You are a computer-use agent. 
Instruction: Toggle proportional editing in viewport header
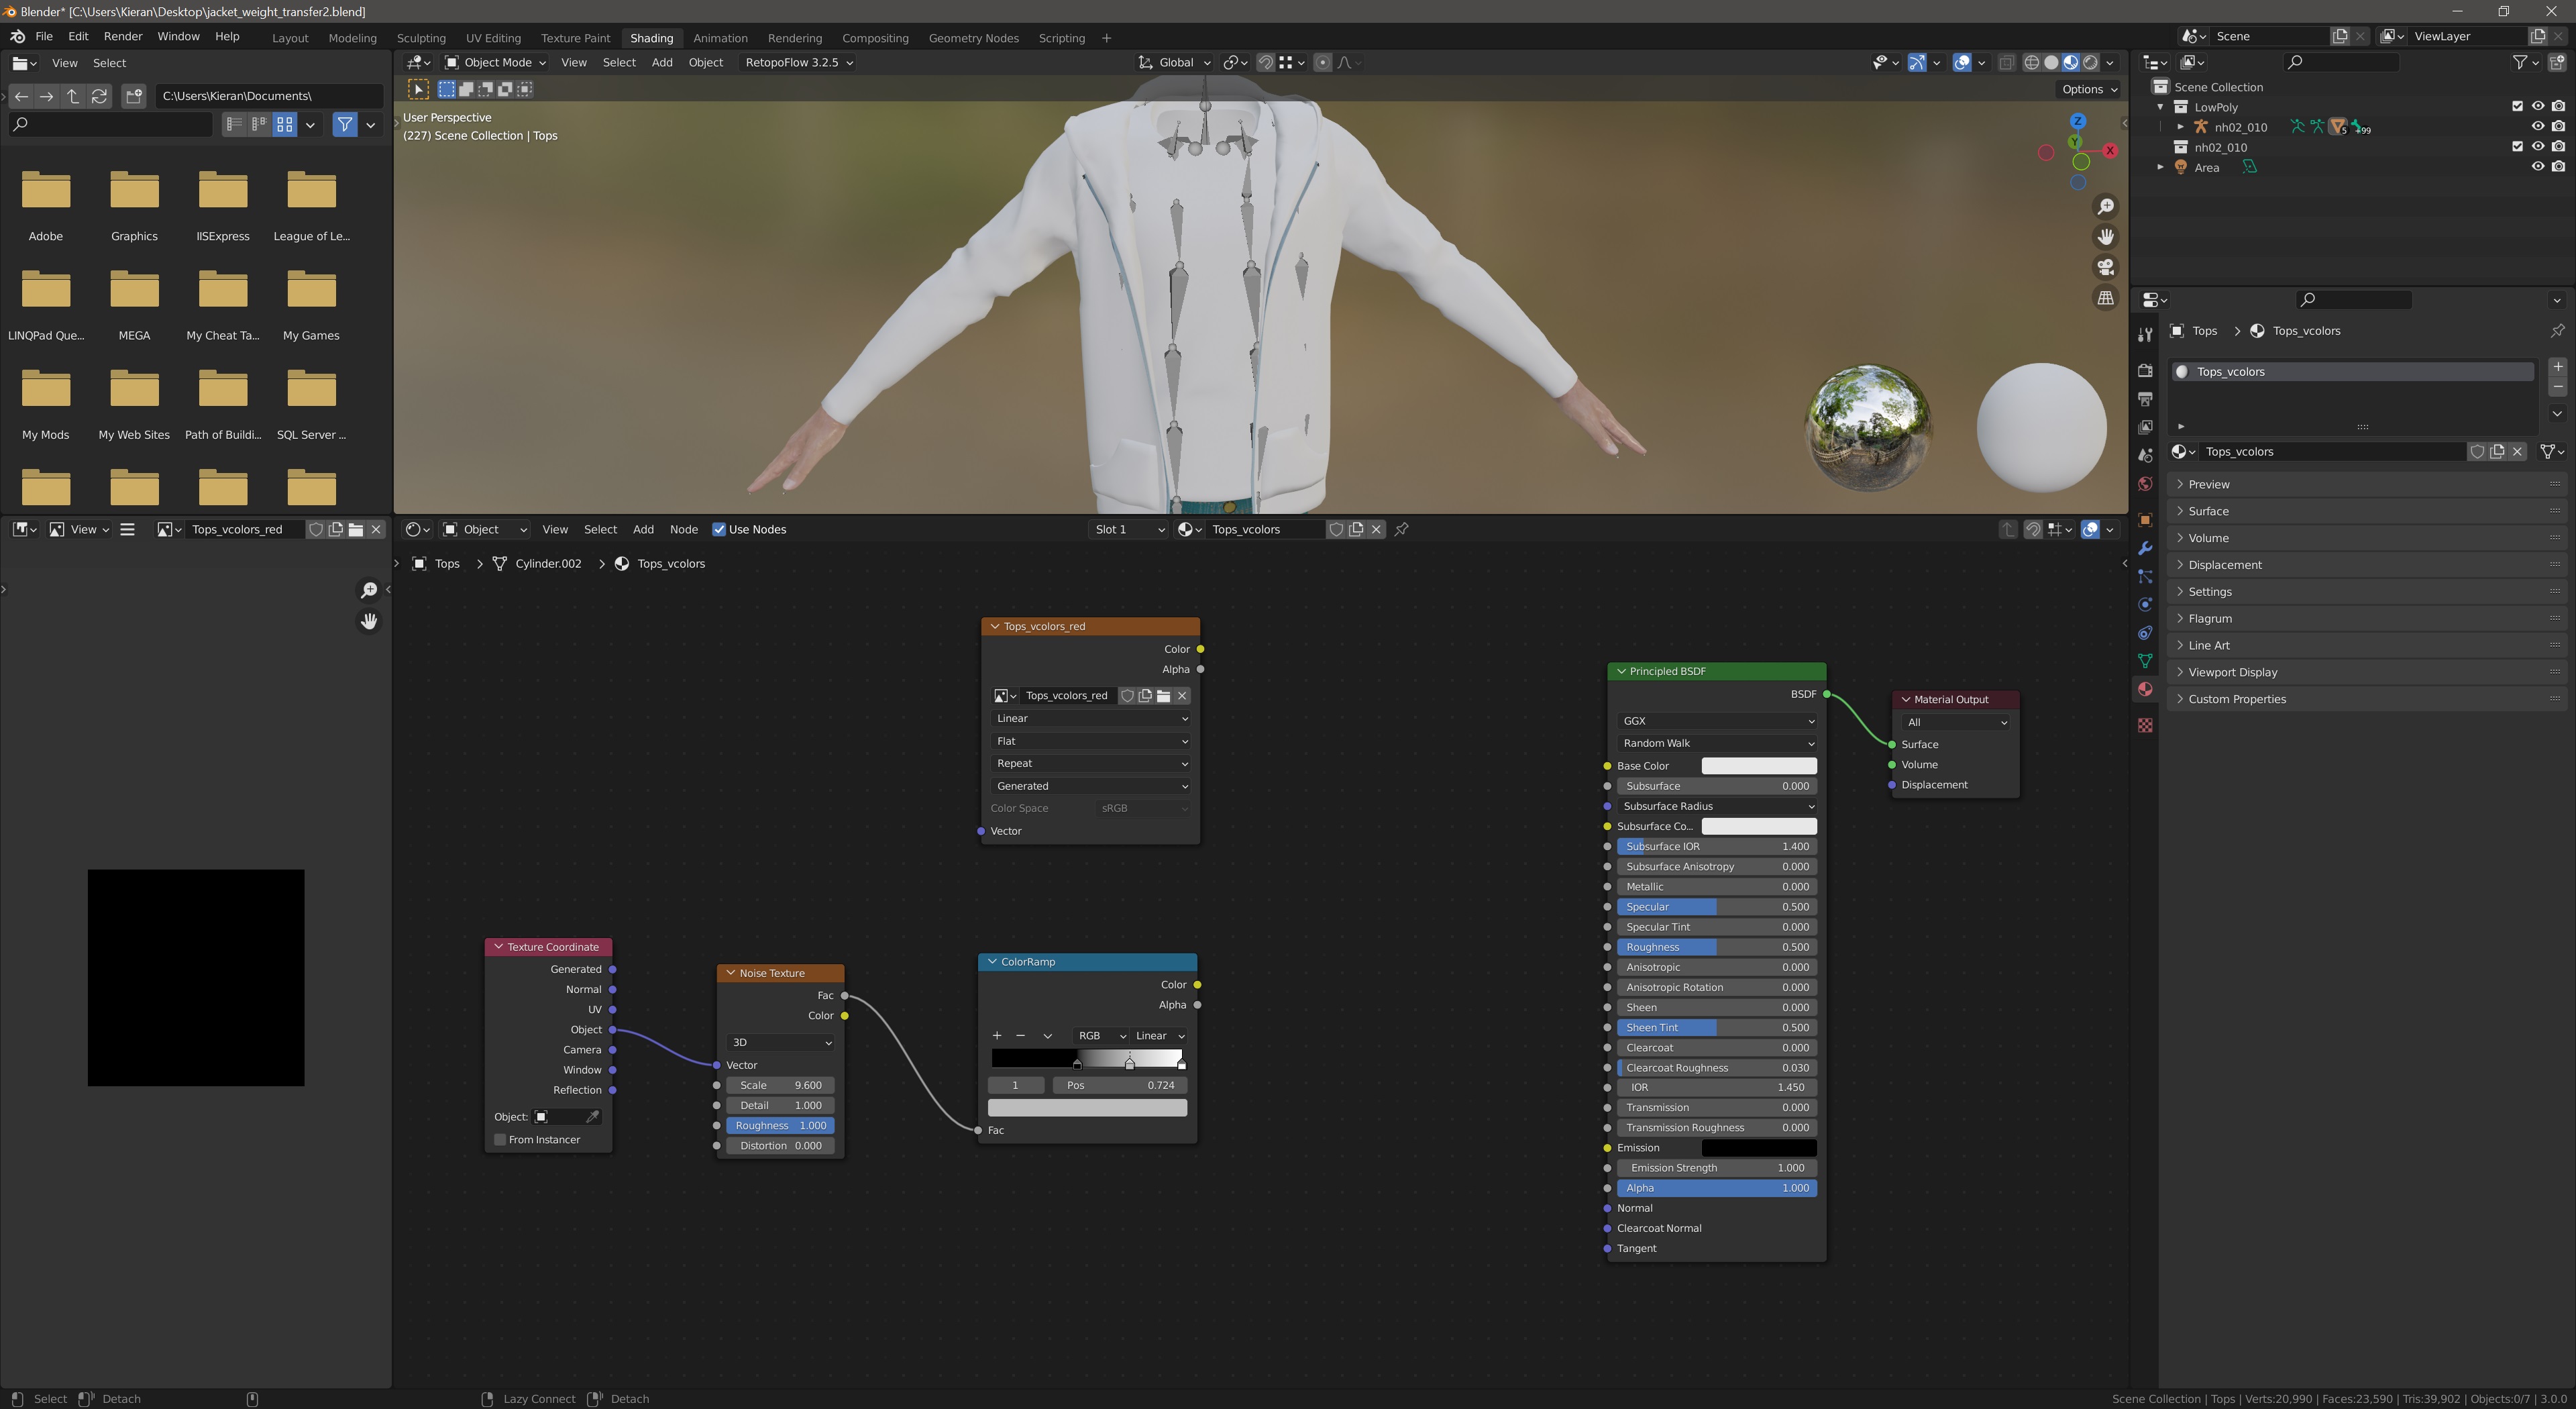[x=1323, y=62]
